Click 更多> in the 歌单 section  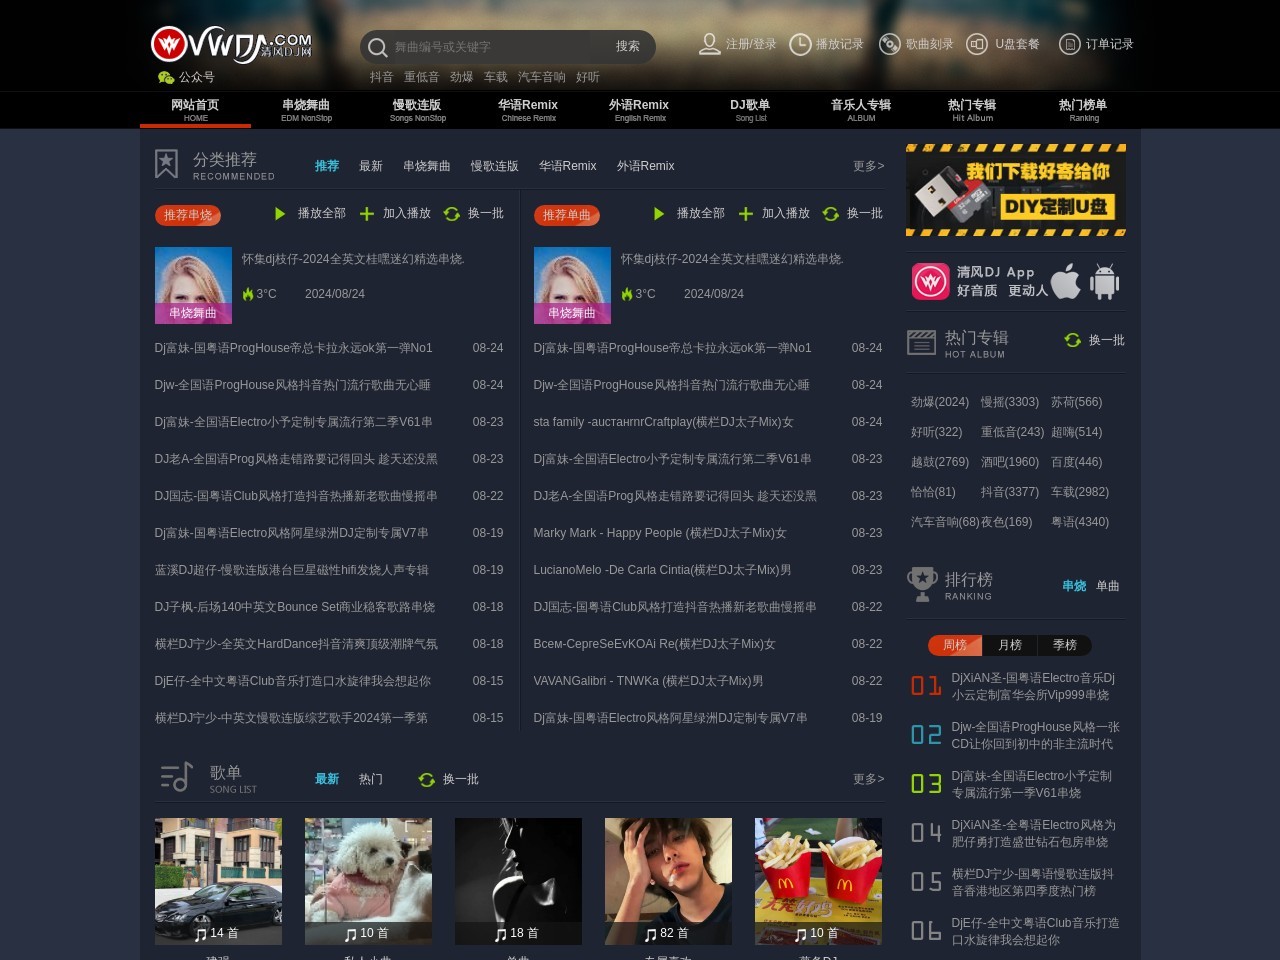866,779
